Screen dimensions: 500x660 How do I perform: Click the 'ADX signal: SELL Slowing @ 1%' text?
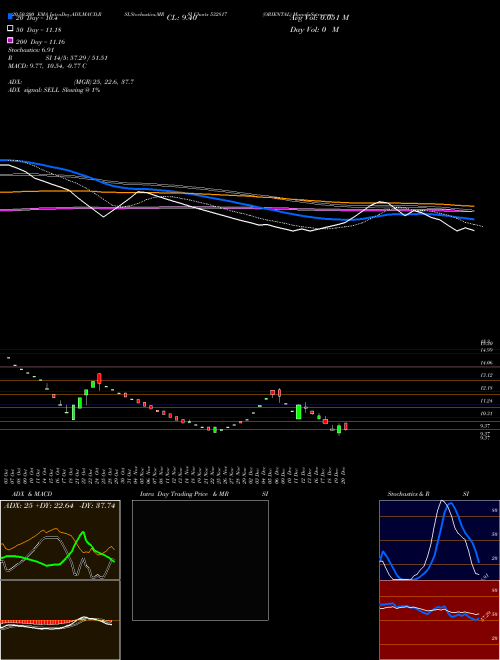(54, 90)
